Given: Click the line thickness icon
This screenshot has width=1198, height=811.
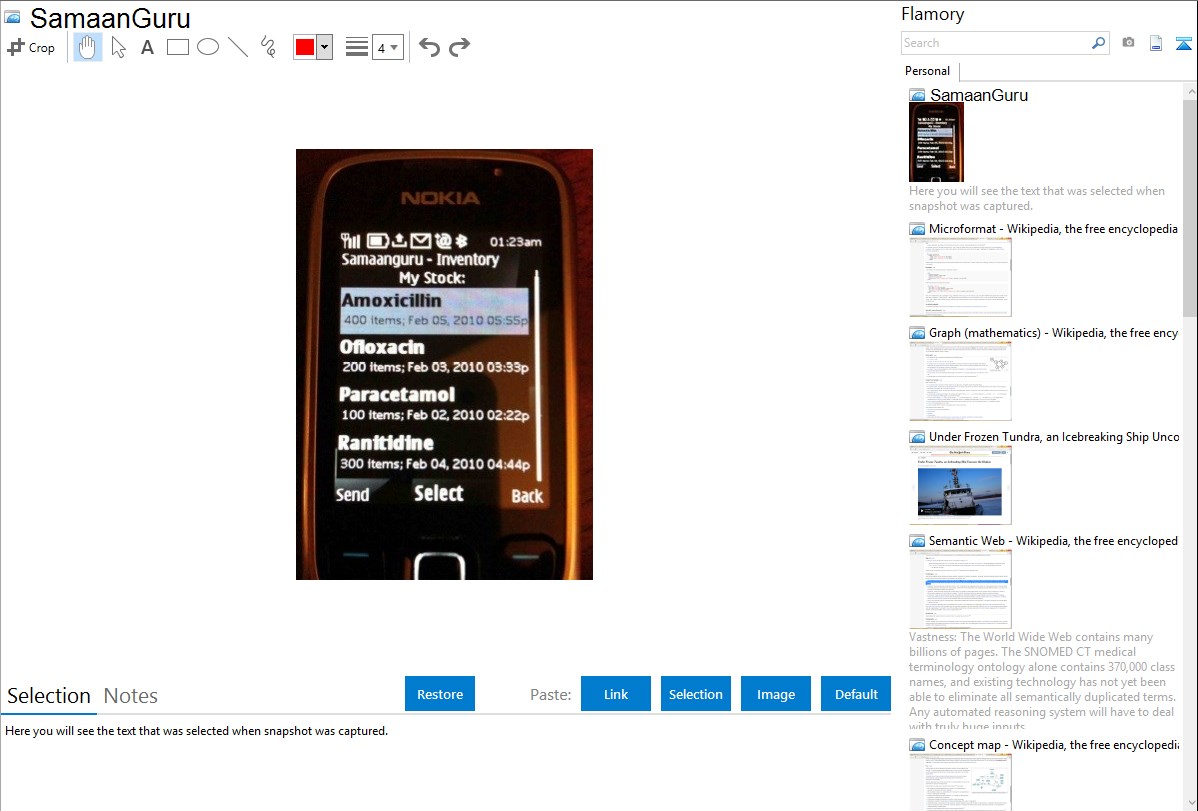Looking at the screenshot, I should point(357,47).
